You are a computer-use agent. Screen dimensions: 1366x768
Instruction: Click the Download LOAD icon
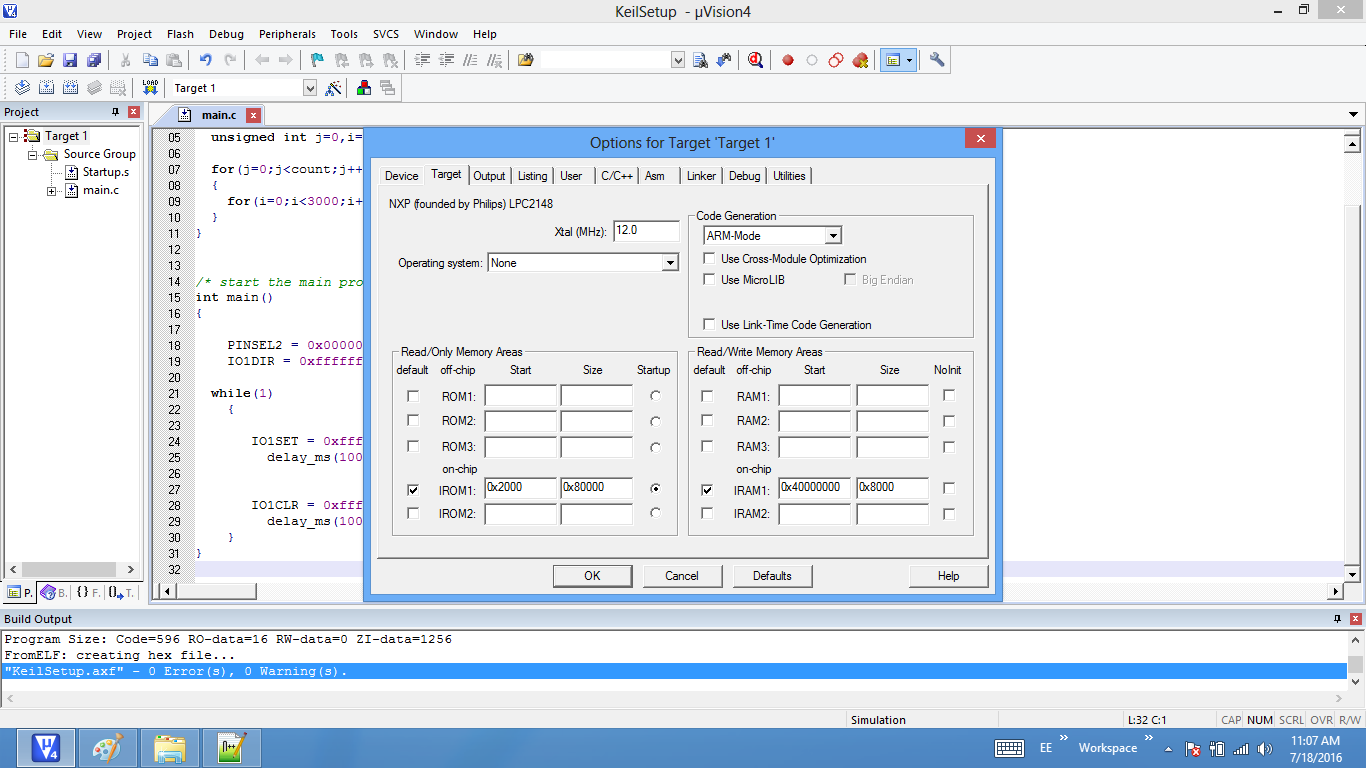click(150, 88)
